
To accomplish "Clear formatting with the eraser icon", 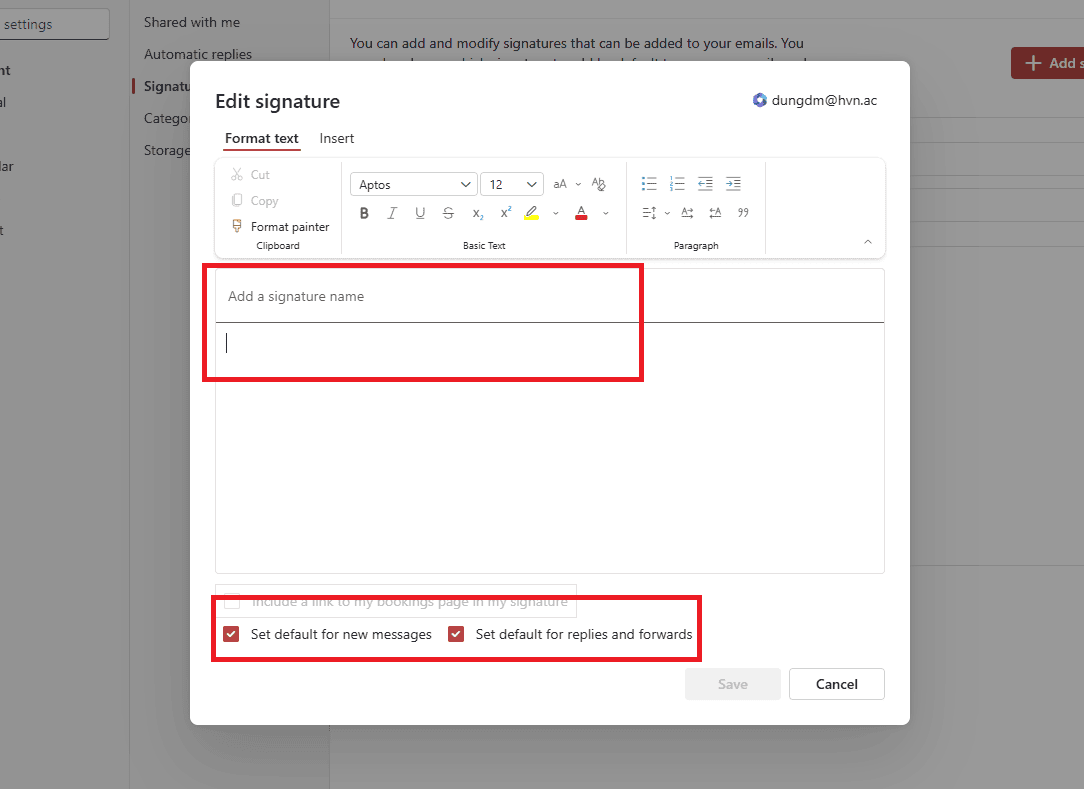I will click(599, 184).
